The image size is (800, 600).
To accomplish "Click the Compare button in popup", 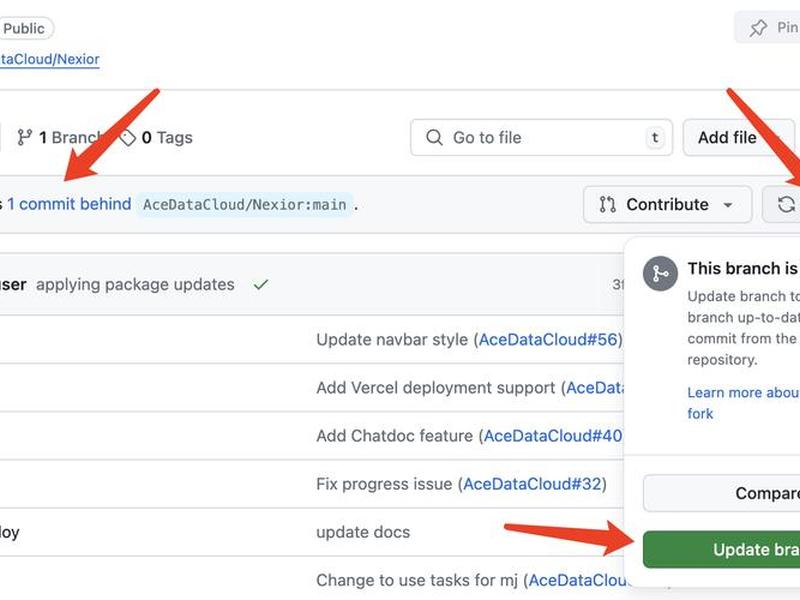I will click(x=721, y=493).
